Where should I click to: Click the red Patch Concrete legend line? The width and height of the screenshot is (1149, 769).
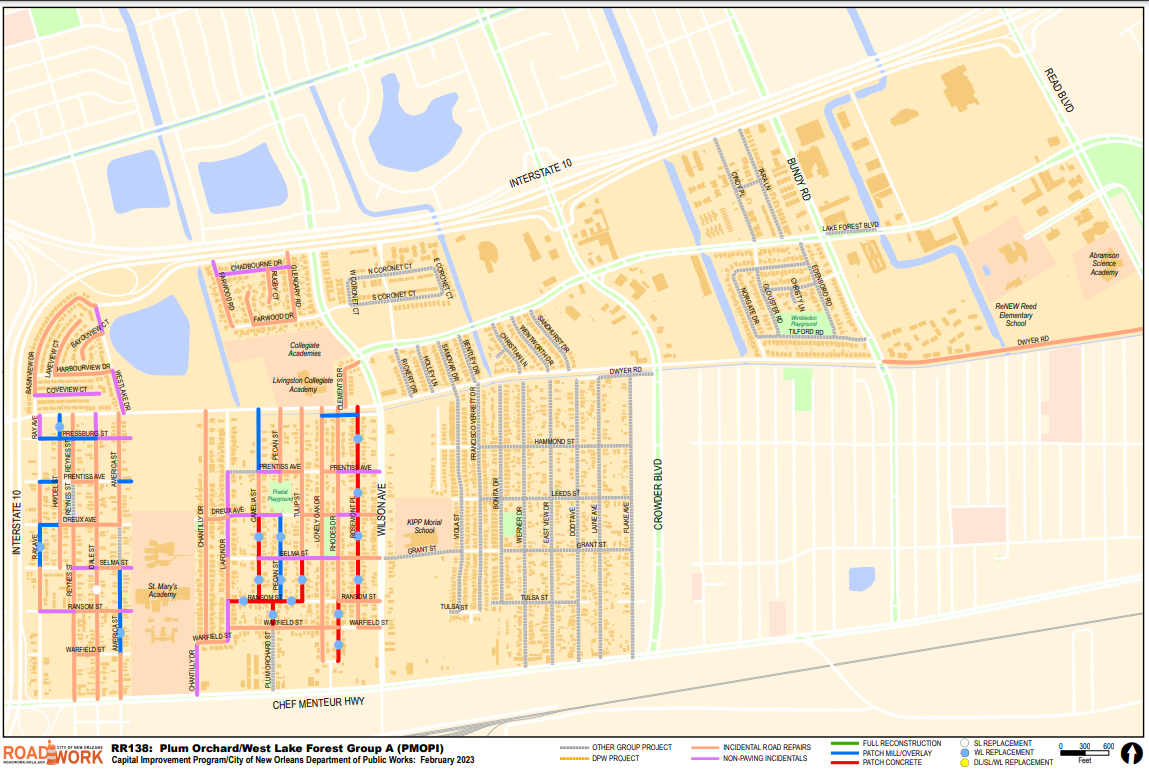[x=844, y=762]
